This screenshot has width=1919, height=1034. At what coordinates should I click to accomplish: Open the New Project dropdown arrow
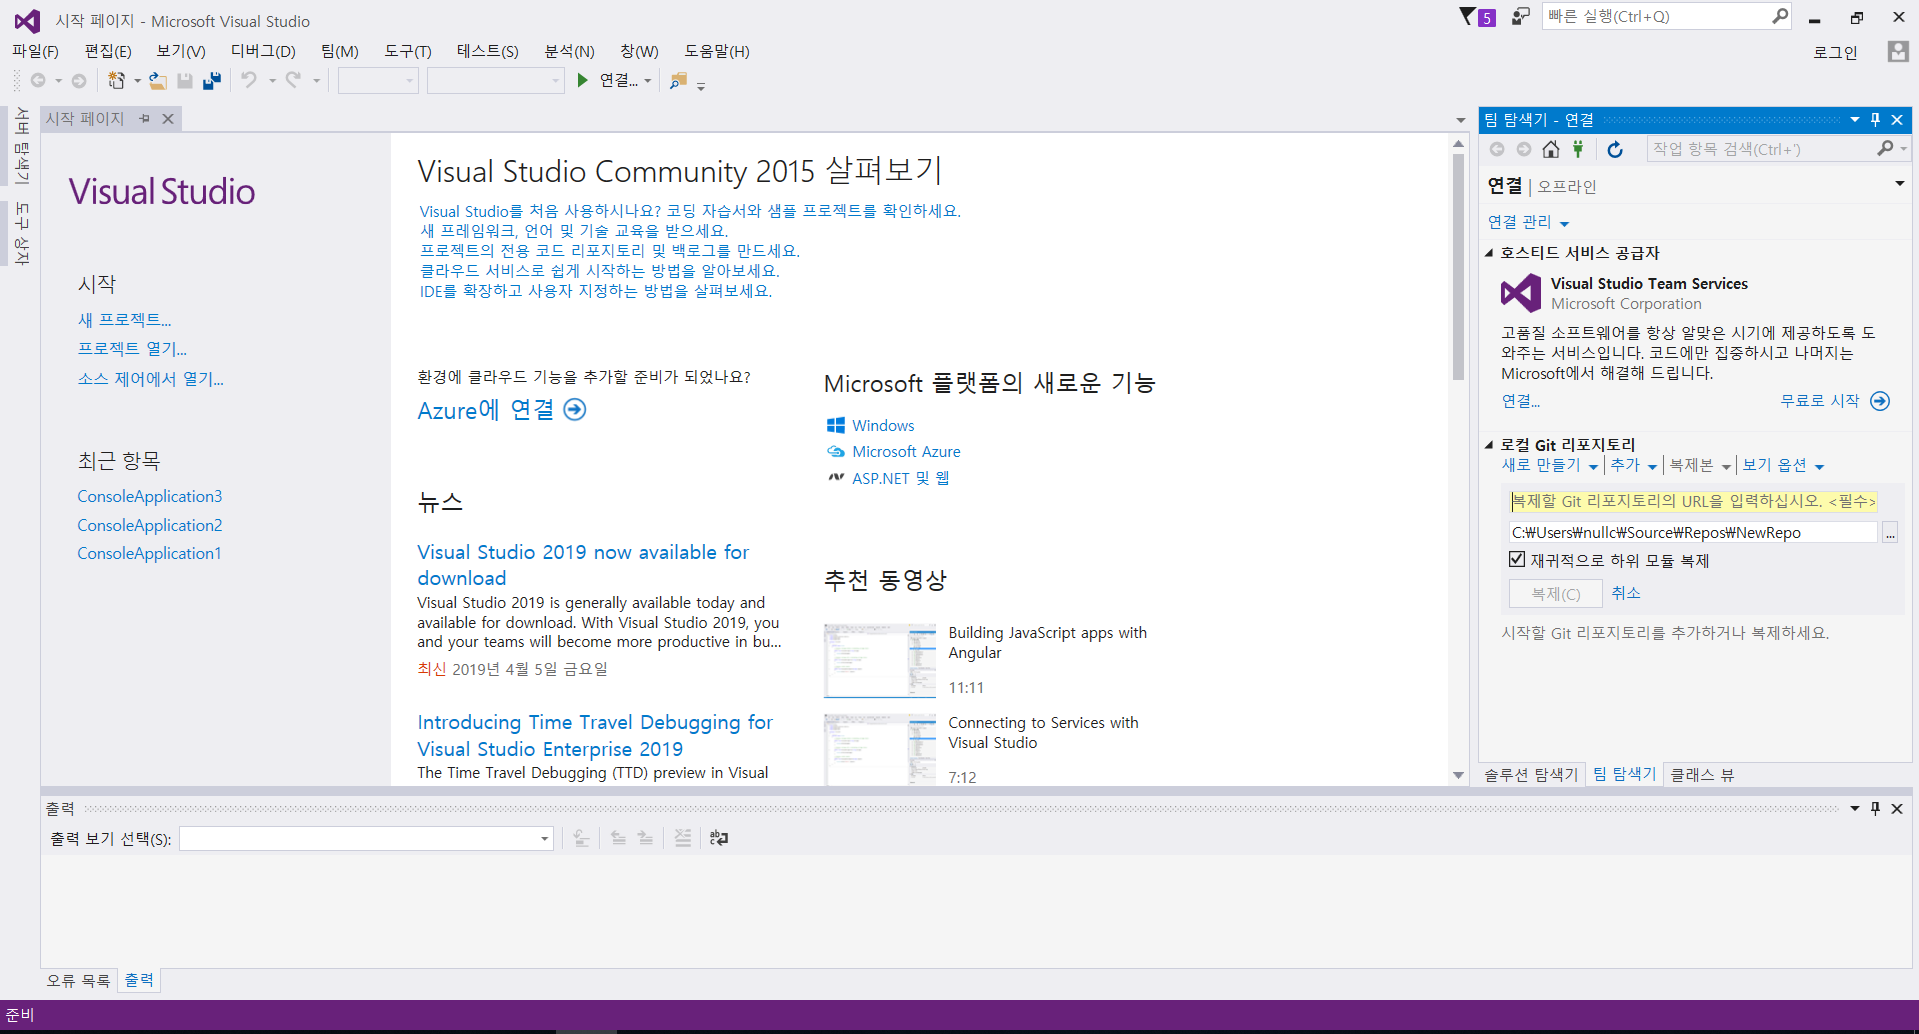137,81
